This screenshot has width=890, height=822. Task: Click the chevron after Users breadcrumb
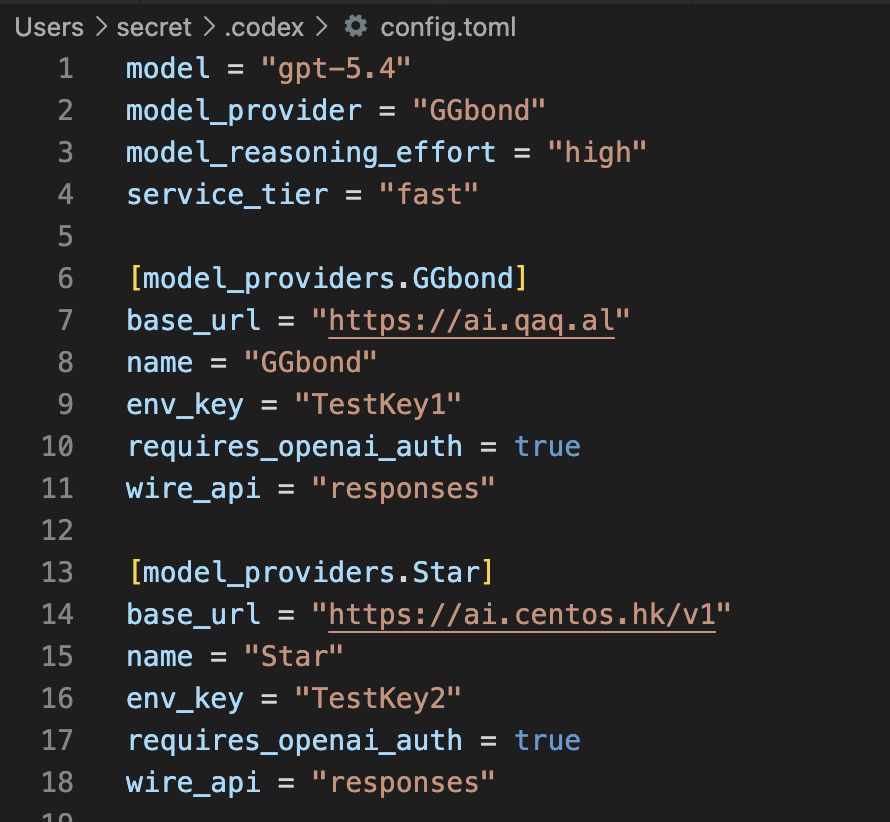pos(101,27)
